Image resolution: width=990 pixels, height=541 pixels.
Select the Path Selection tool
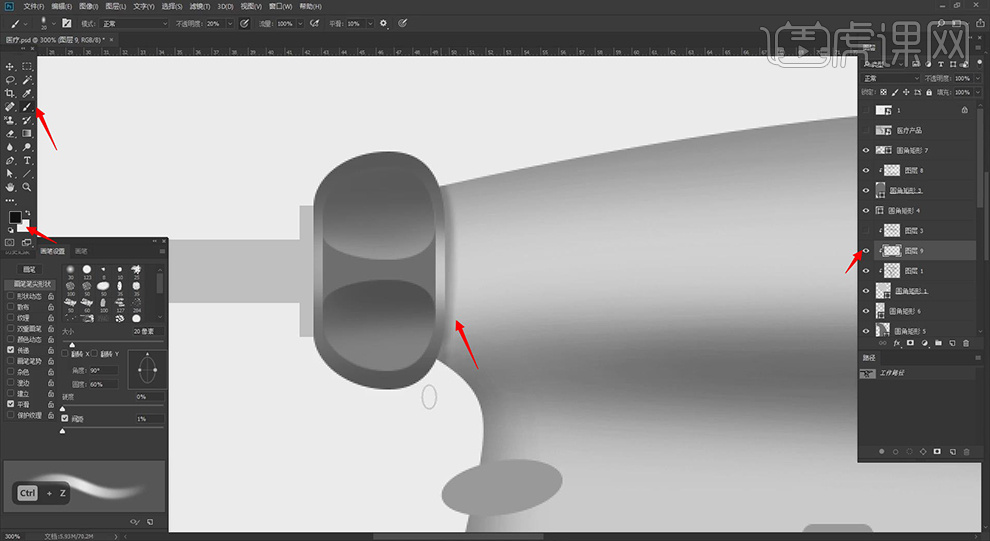[9, 174]
